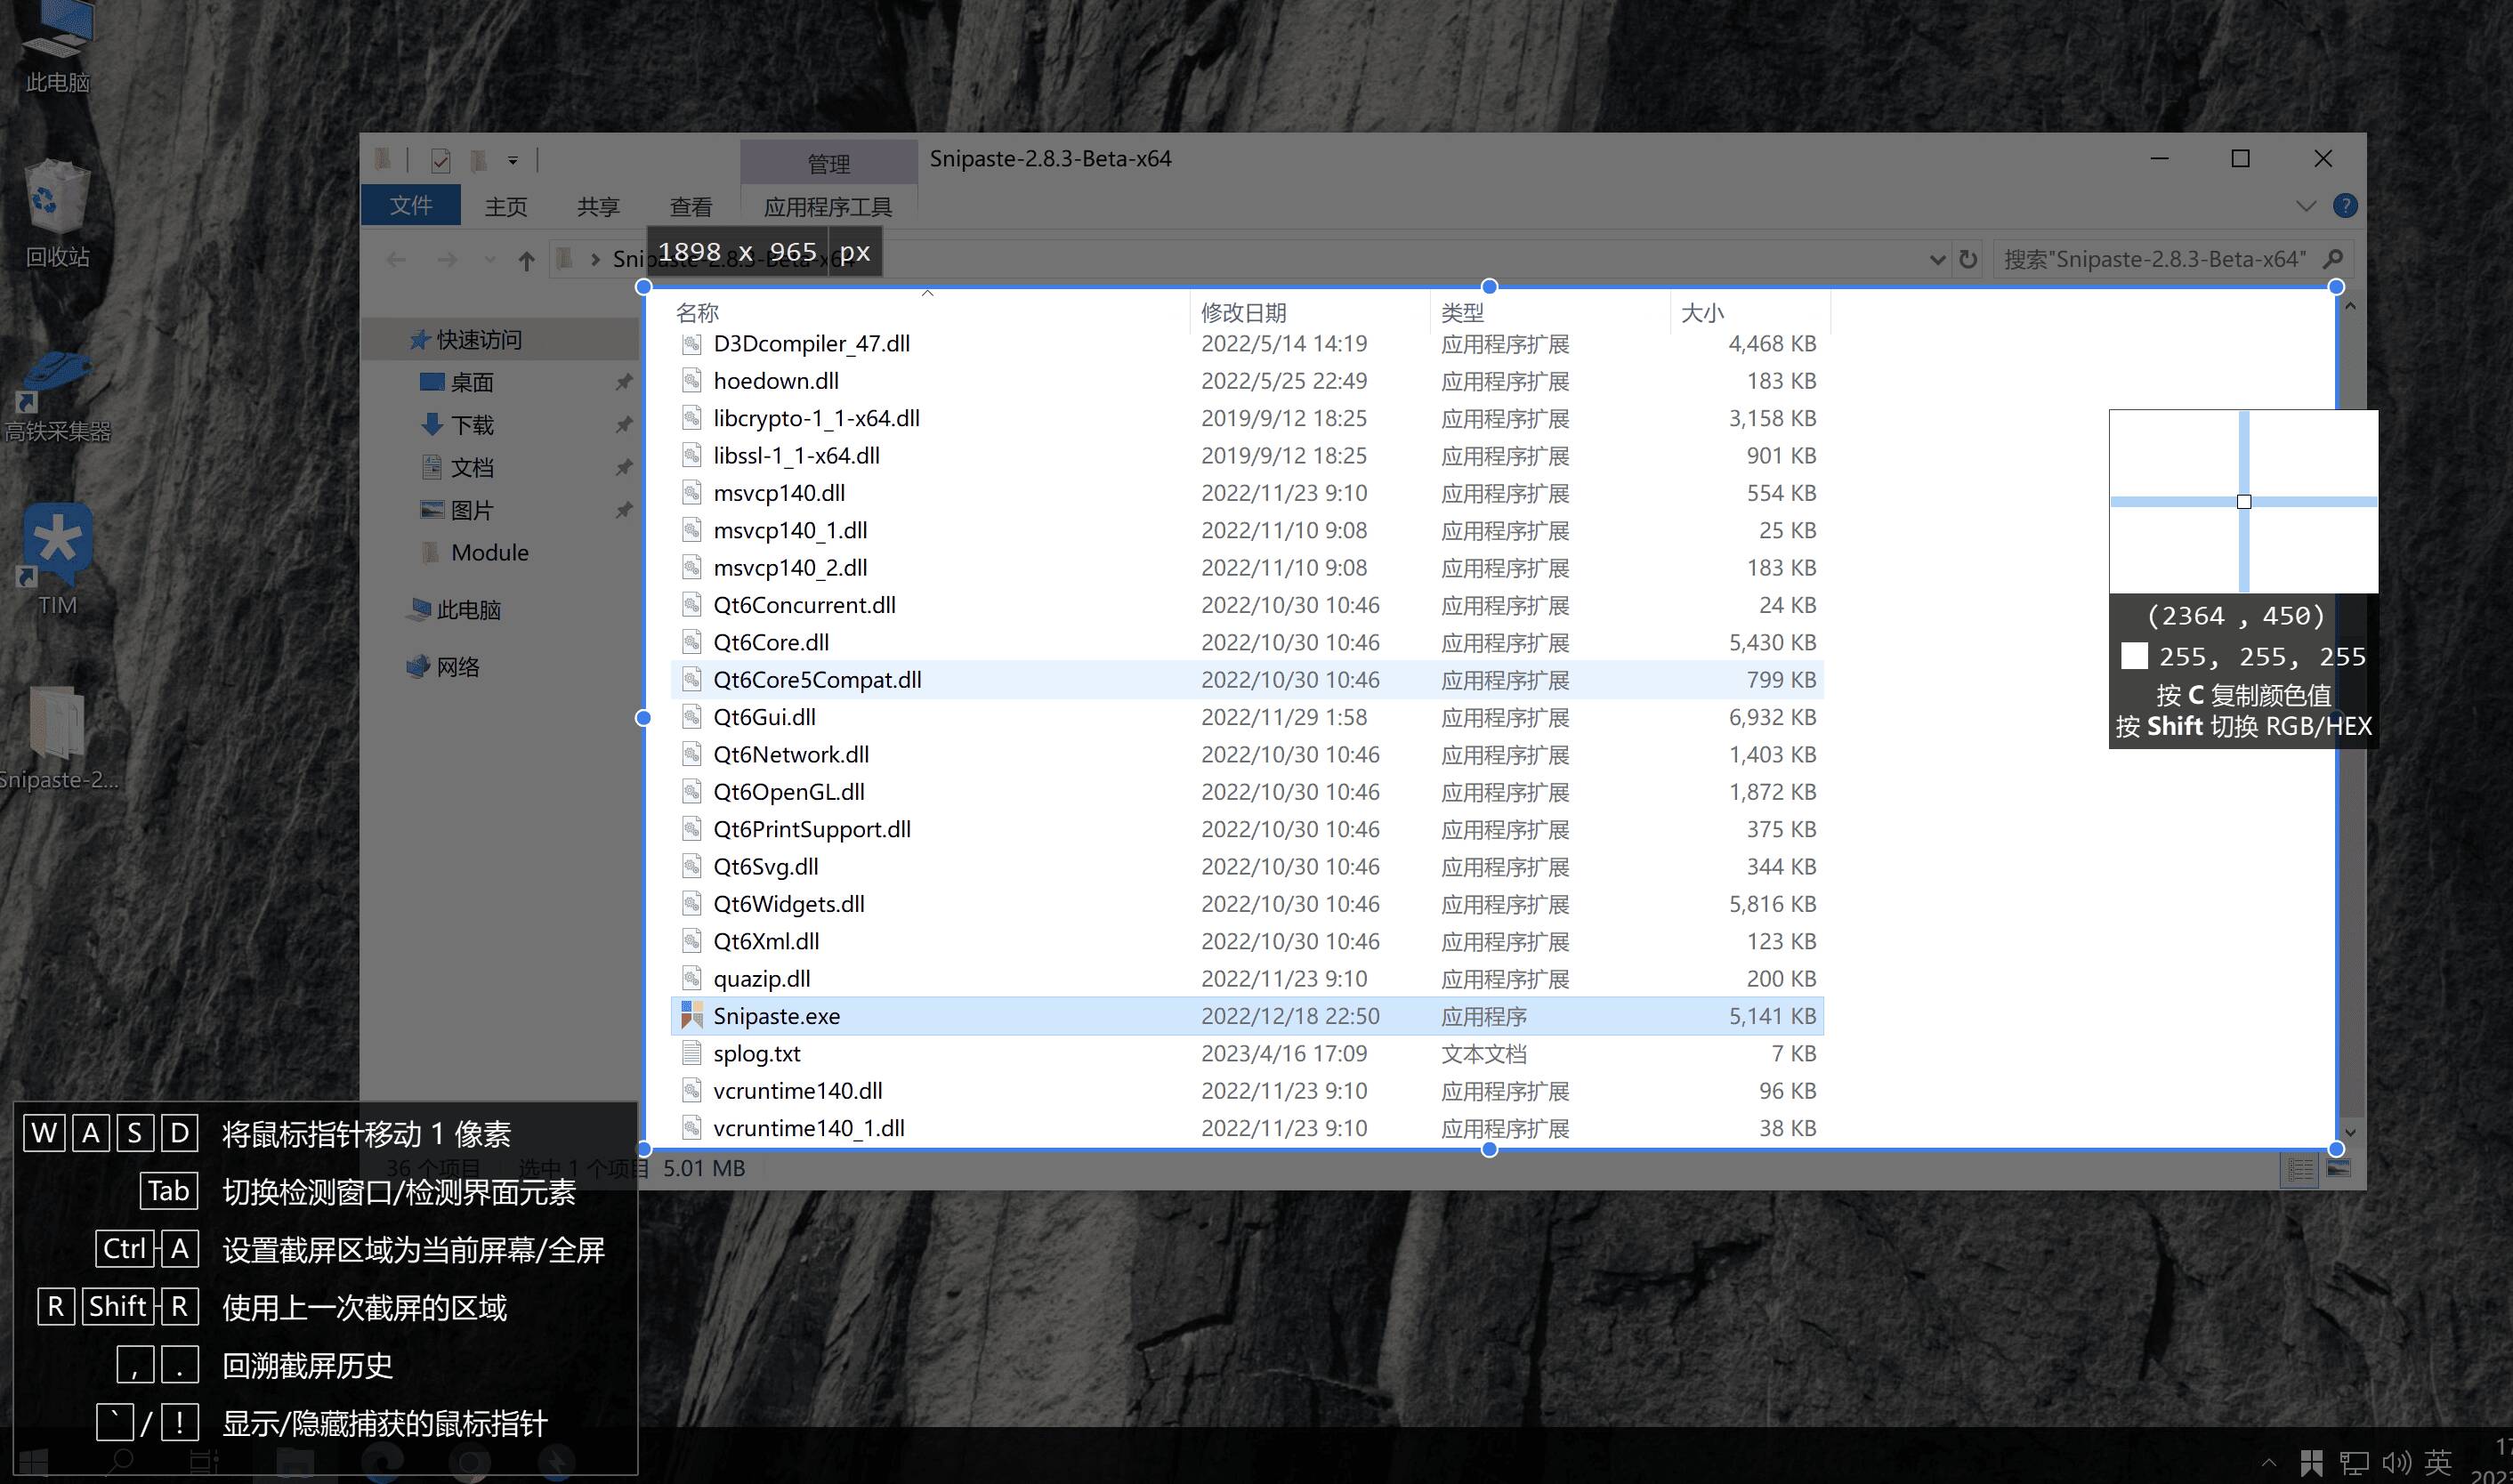Expand the ribbon with chevron arrow
Image resolution: width=2513 pixels, height=1484 pixels.
[x=2305, y=206]
